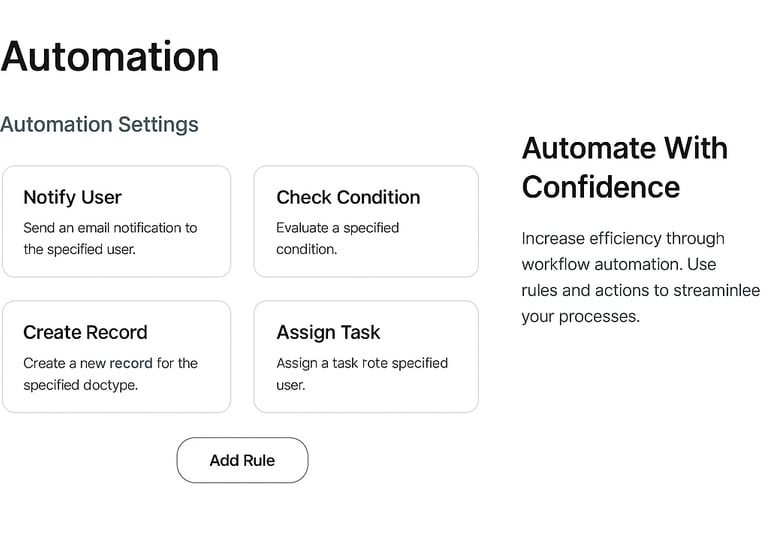768x538 pixels.
Task: Click the 'rules and actions' paragraph line
Action: coord(640,290)
